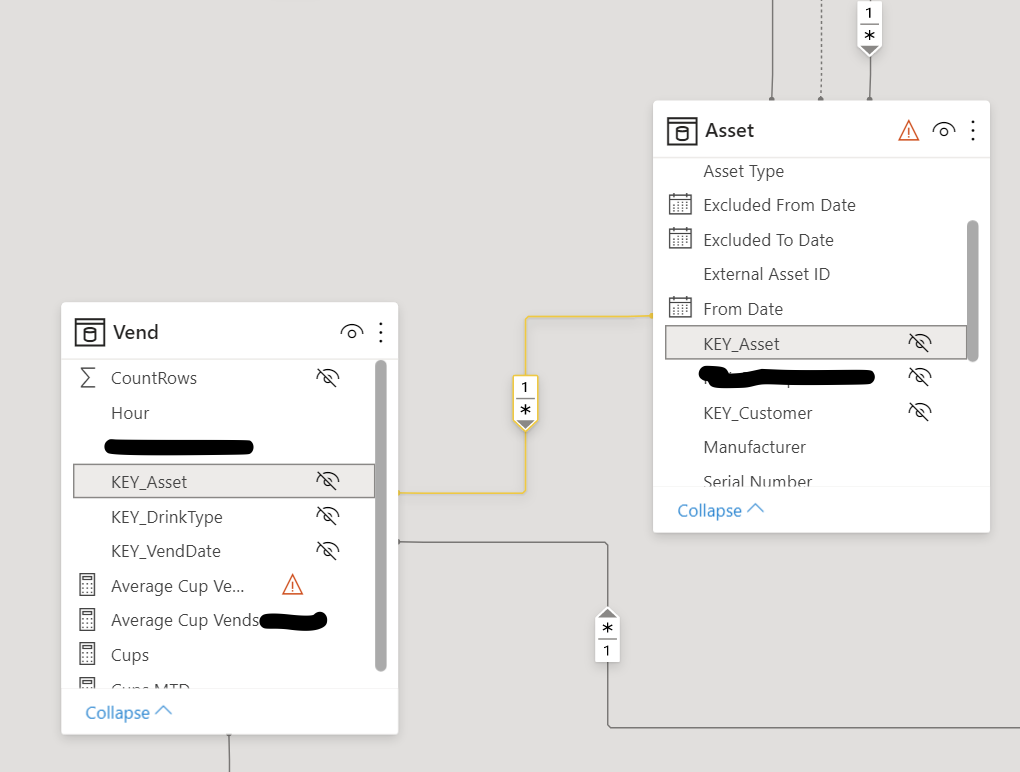The image size is (1020, 772).
Task: Unhide the CountRows field
Action: pos(328,377)
